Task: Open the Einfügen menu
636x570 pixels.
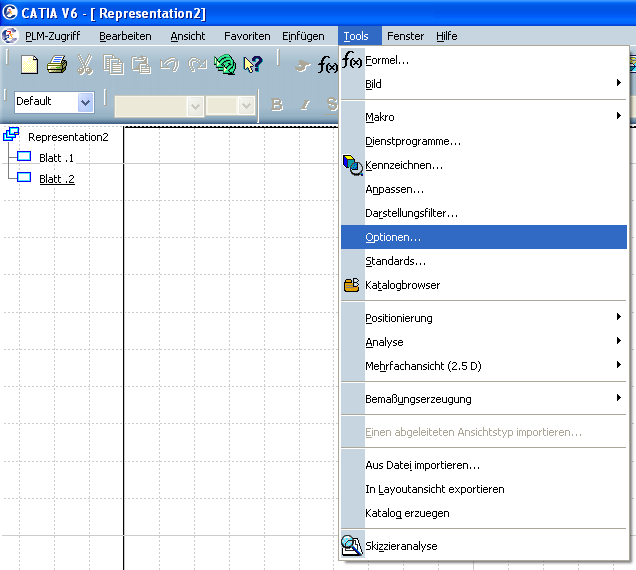Action: click(303, 36)
